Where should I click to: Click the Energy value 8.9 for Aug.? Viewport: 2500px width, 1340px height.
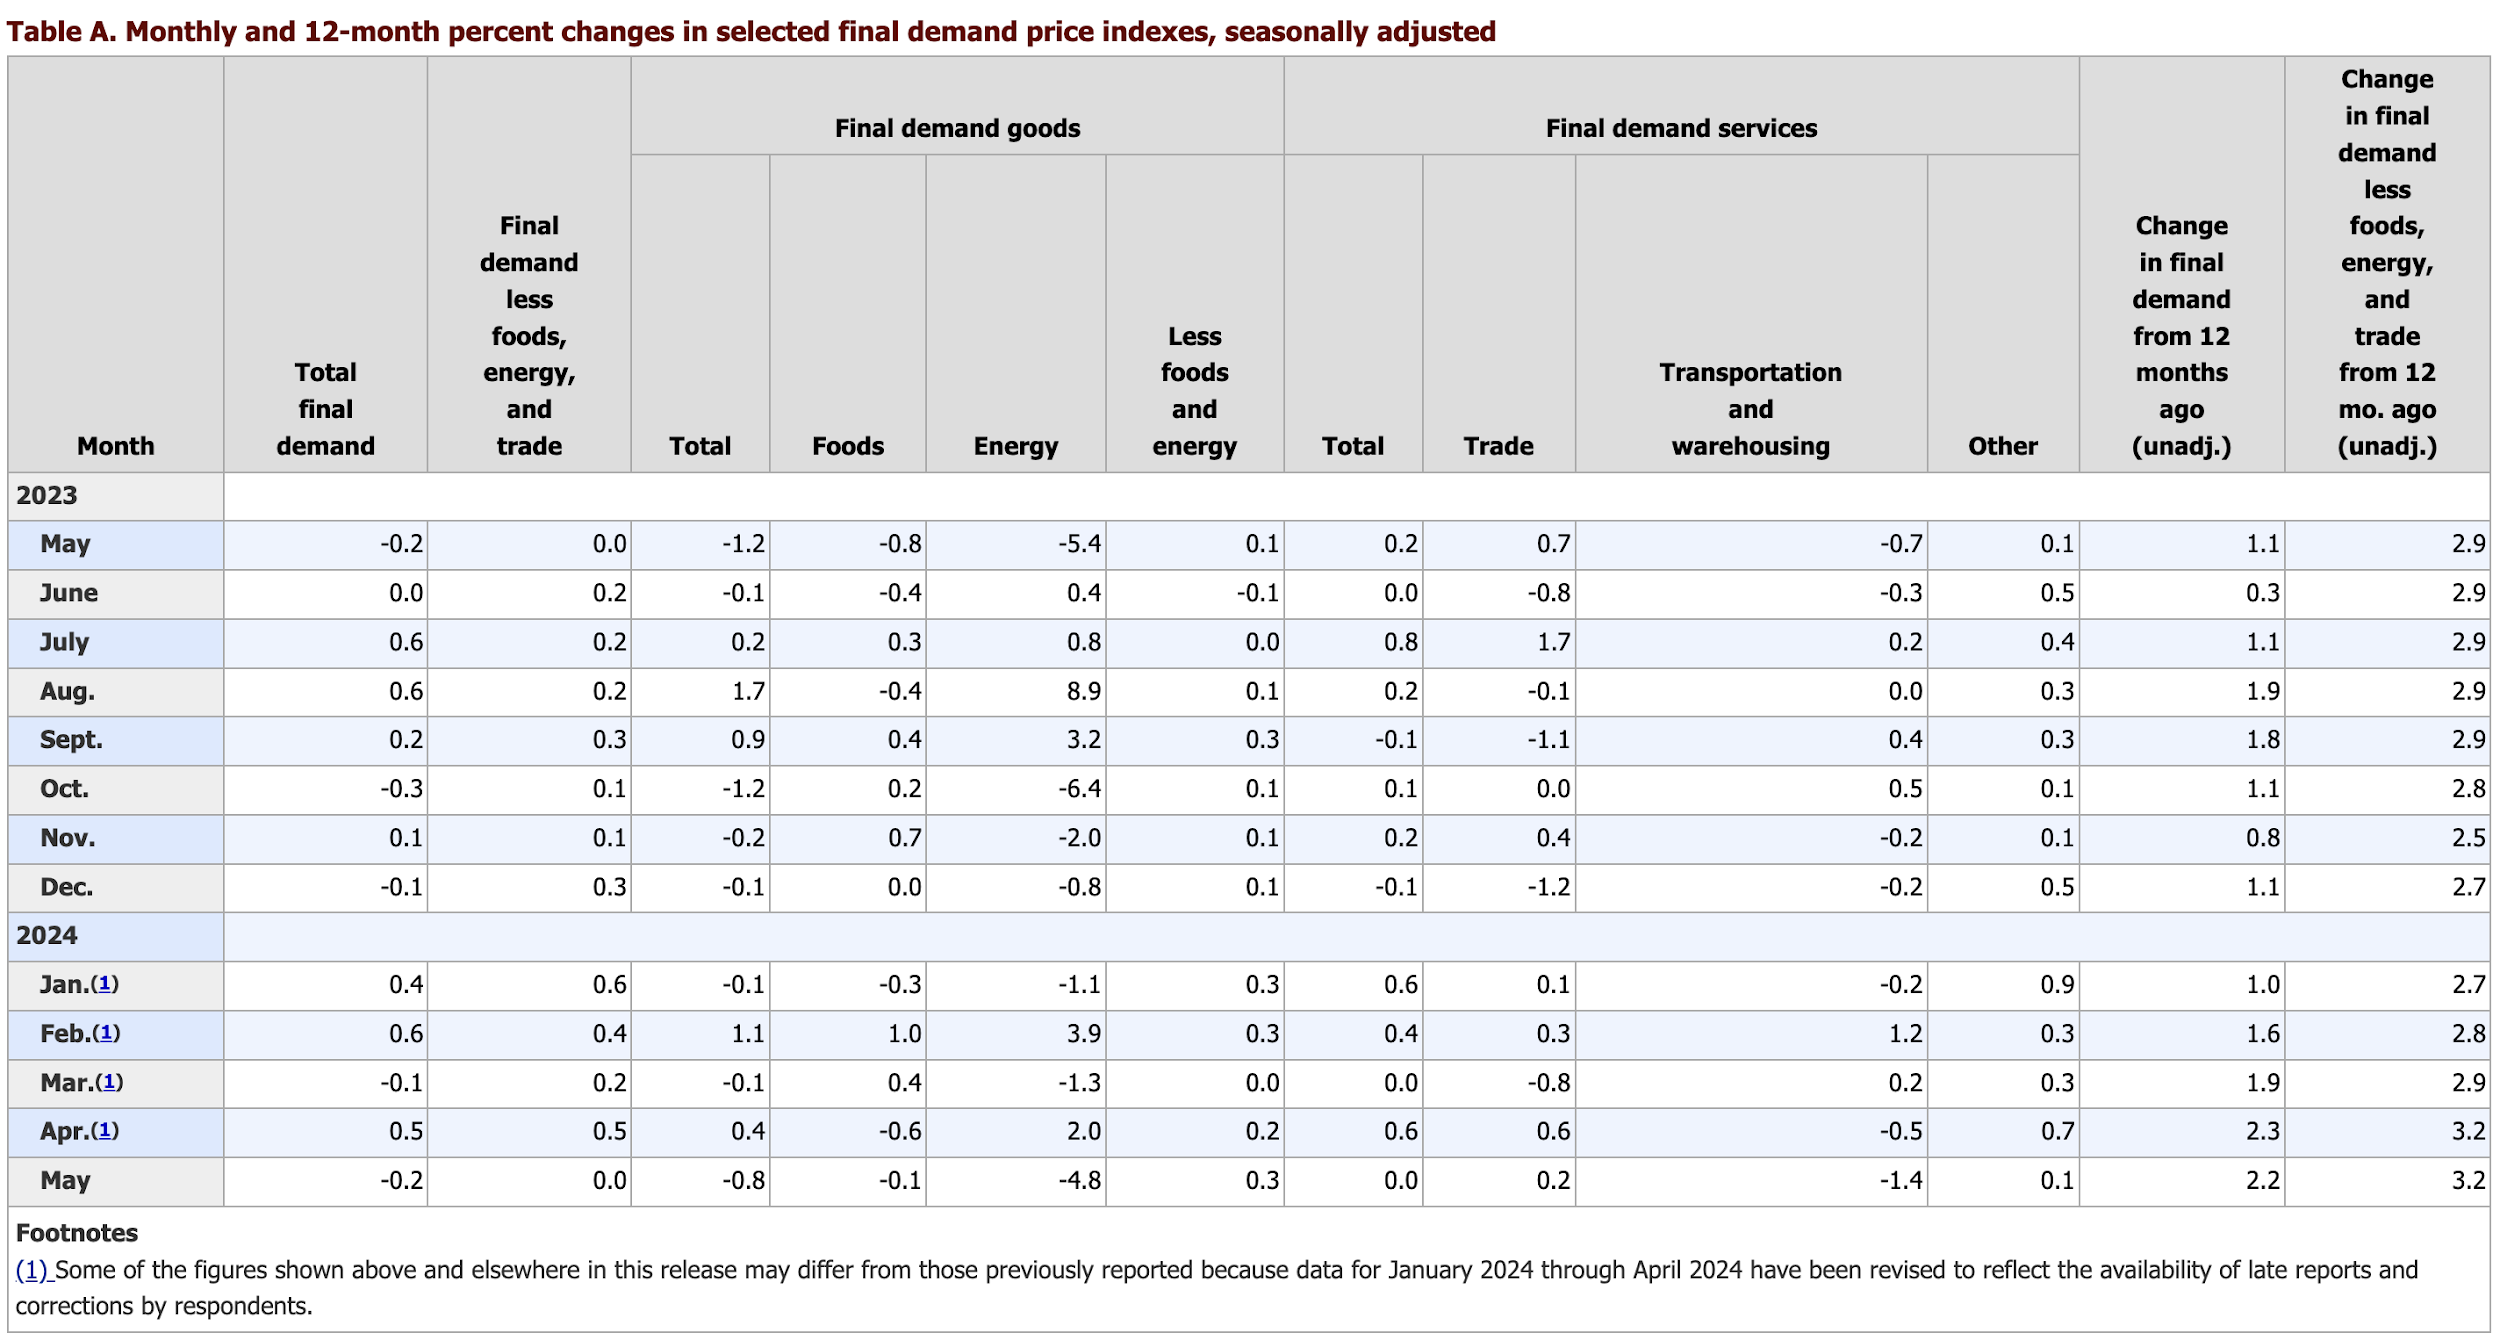pyautogui.click(x=1083, y=692)
